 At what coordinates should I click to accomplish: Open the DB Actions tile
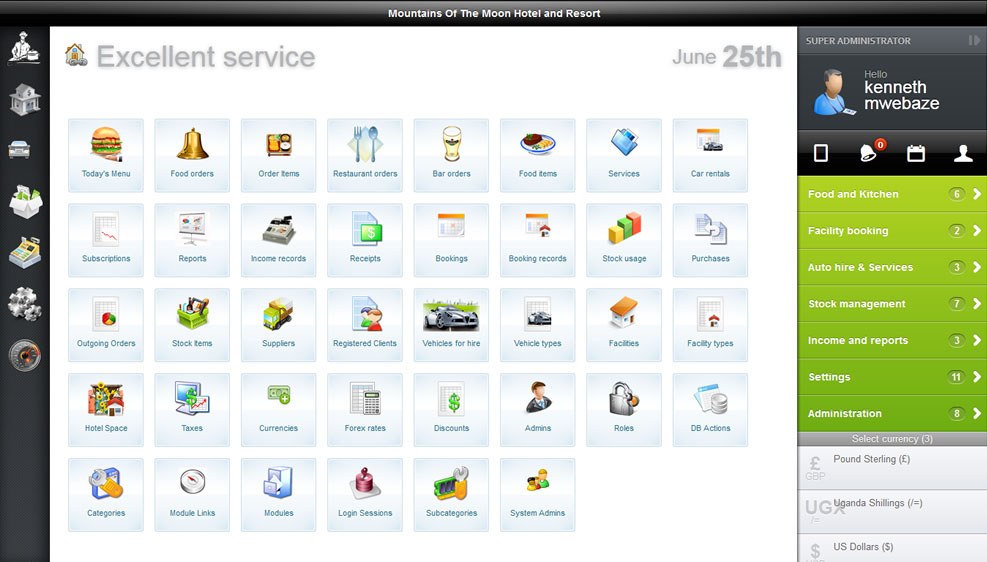[x=710, y=410]
